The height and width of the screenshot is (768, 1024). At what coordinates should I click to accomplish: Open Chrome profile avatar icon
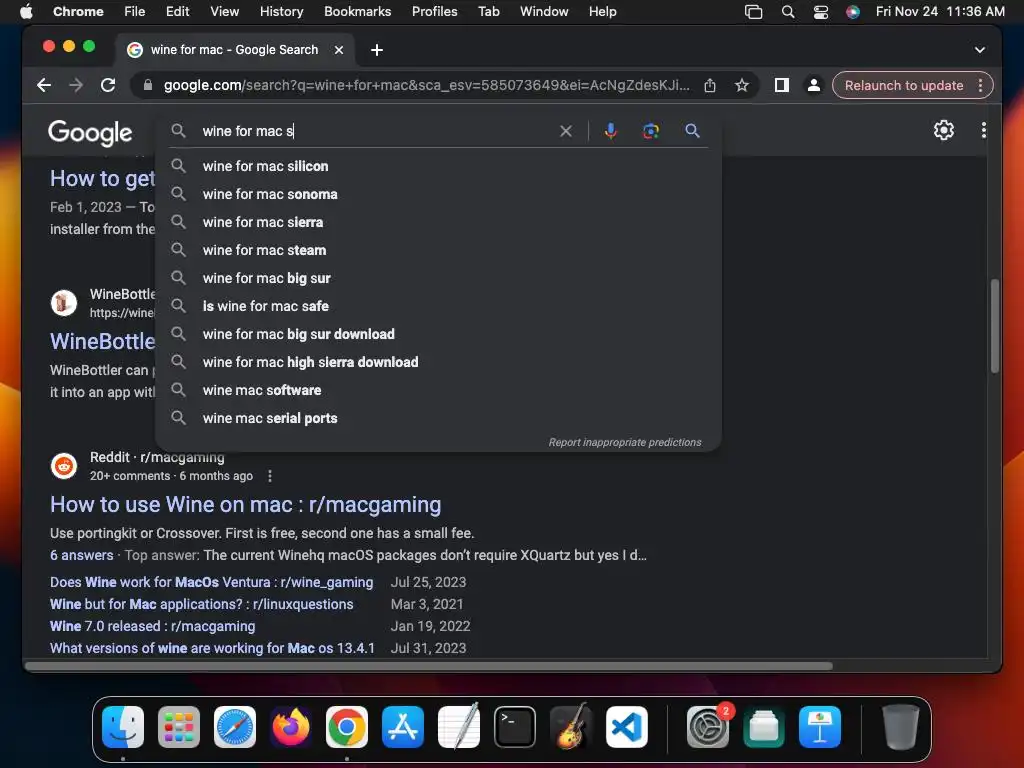point(814,85)
